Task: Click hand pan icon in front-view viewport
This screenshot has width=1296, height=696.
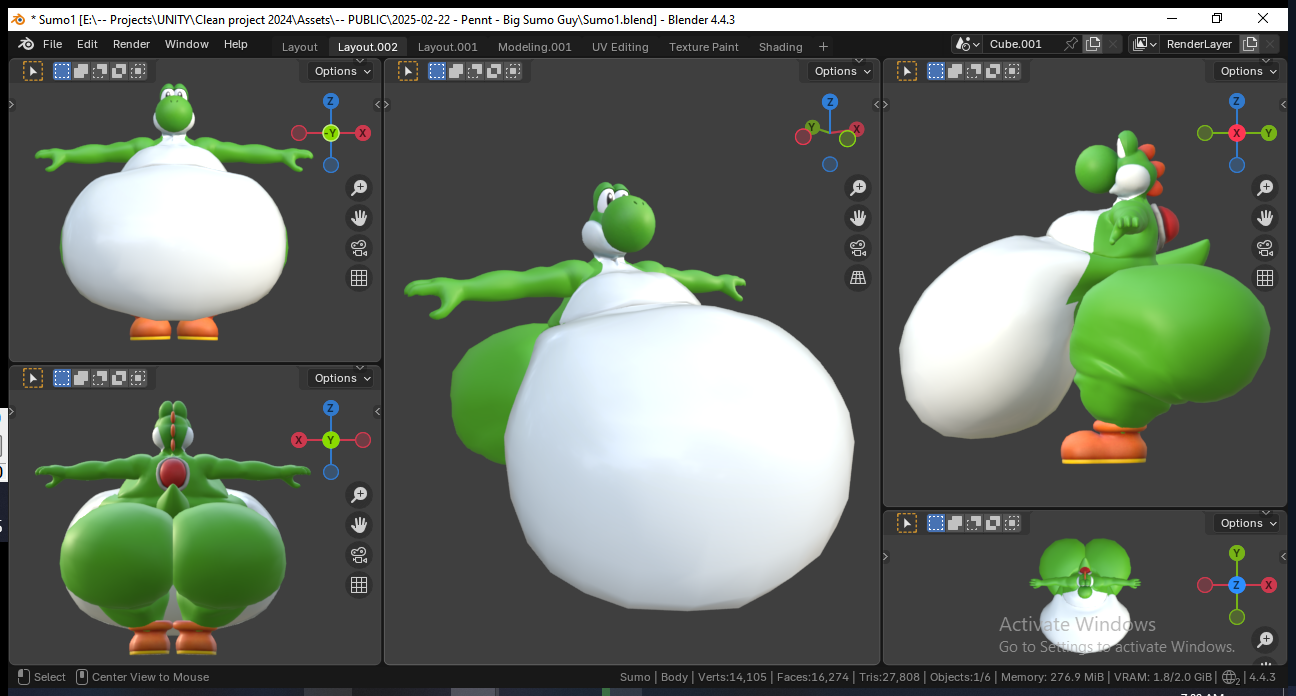Action: click(x=359, y=217)
